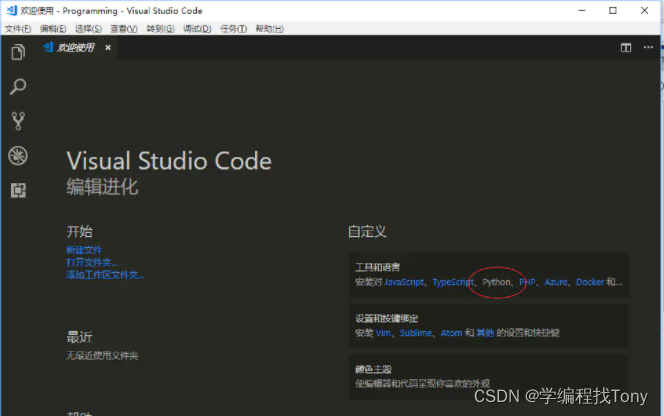Open the Explorer view in activity bar
Viewport: 664px width, 416px height.
coord(18,52)
